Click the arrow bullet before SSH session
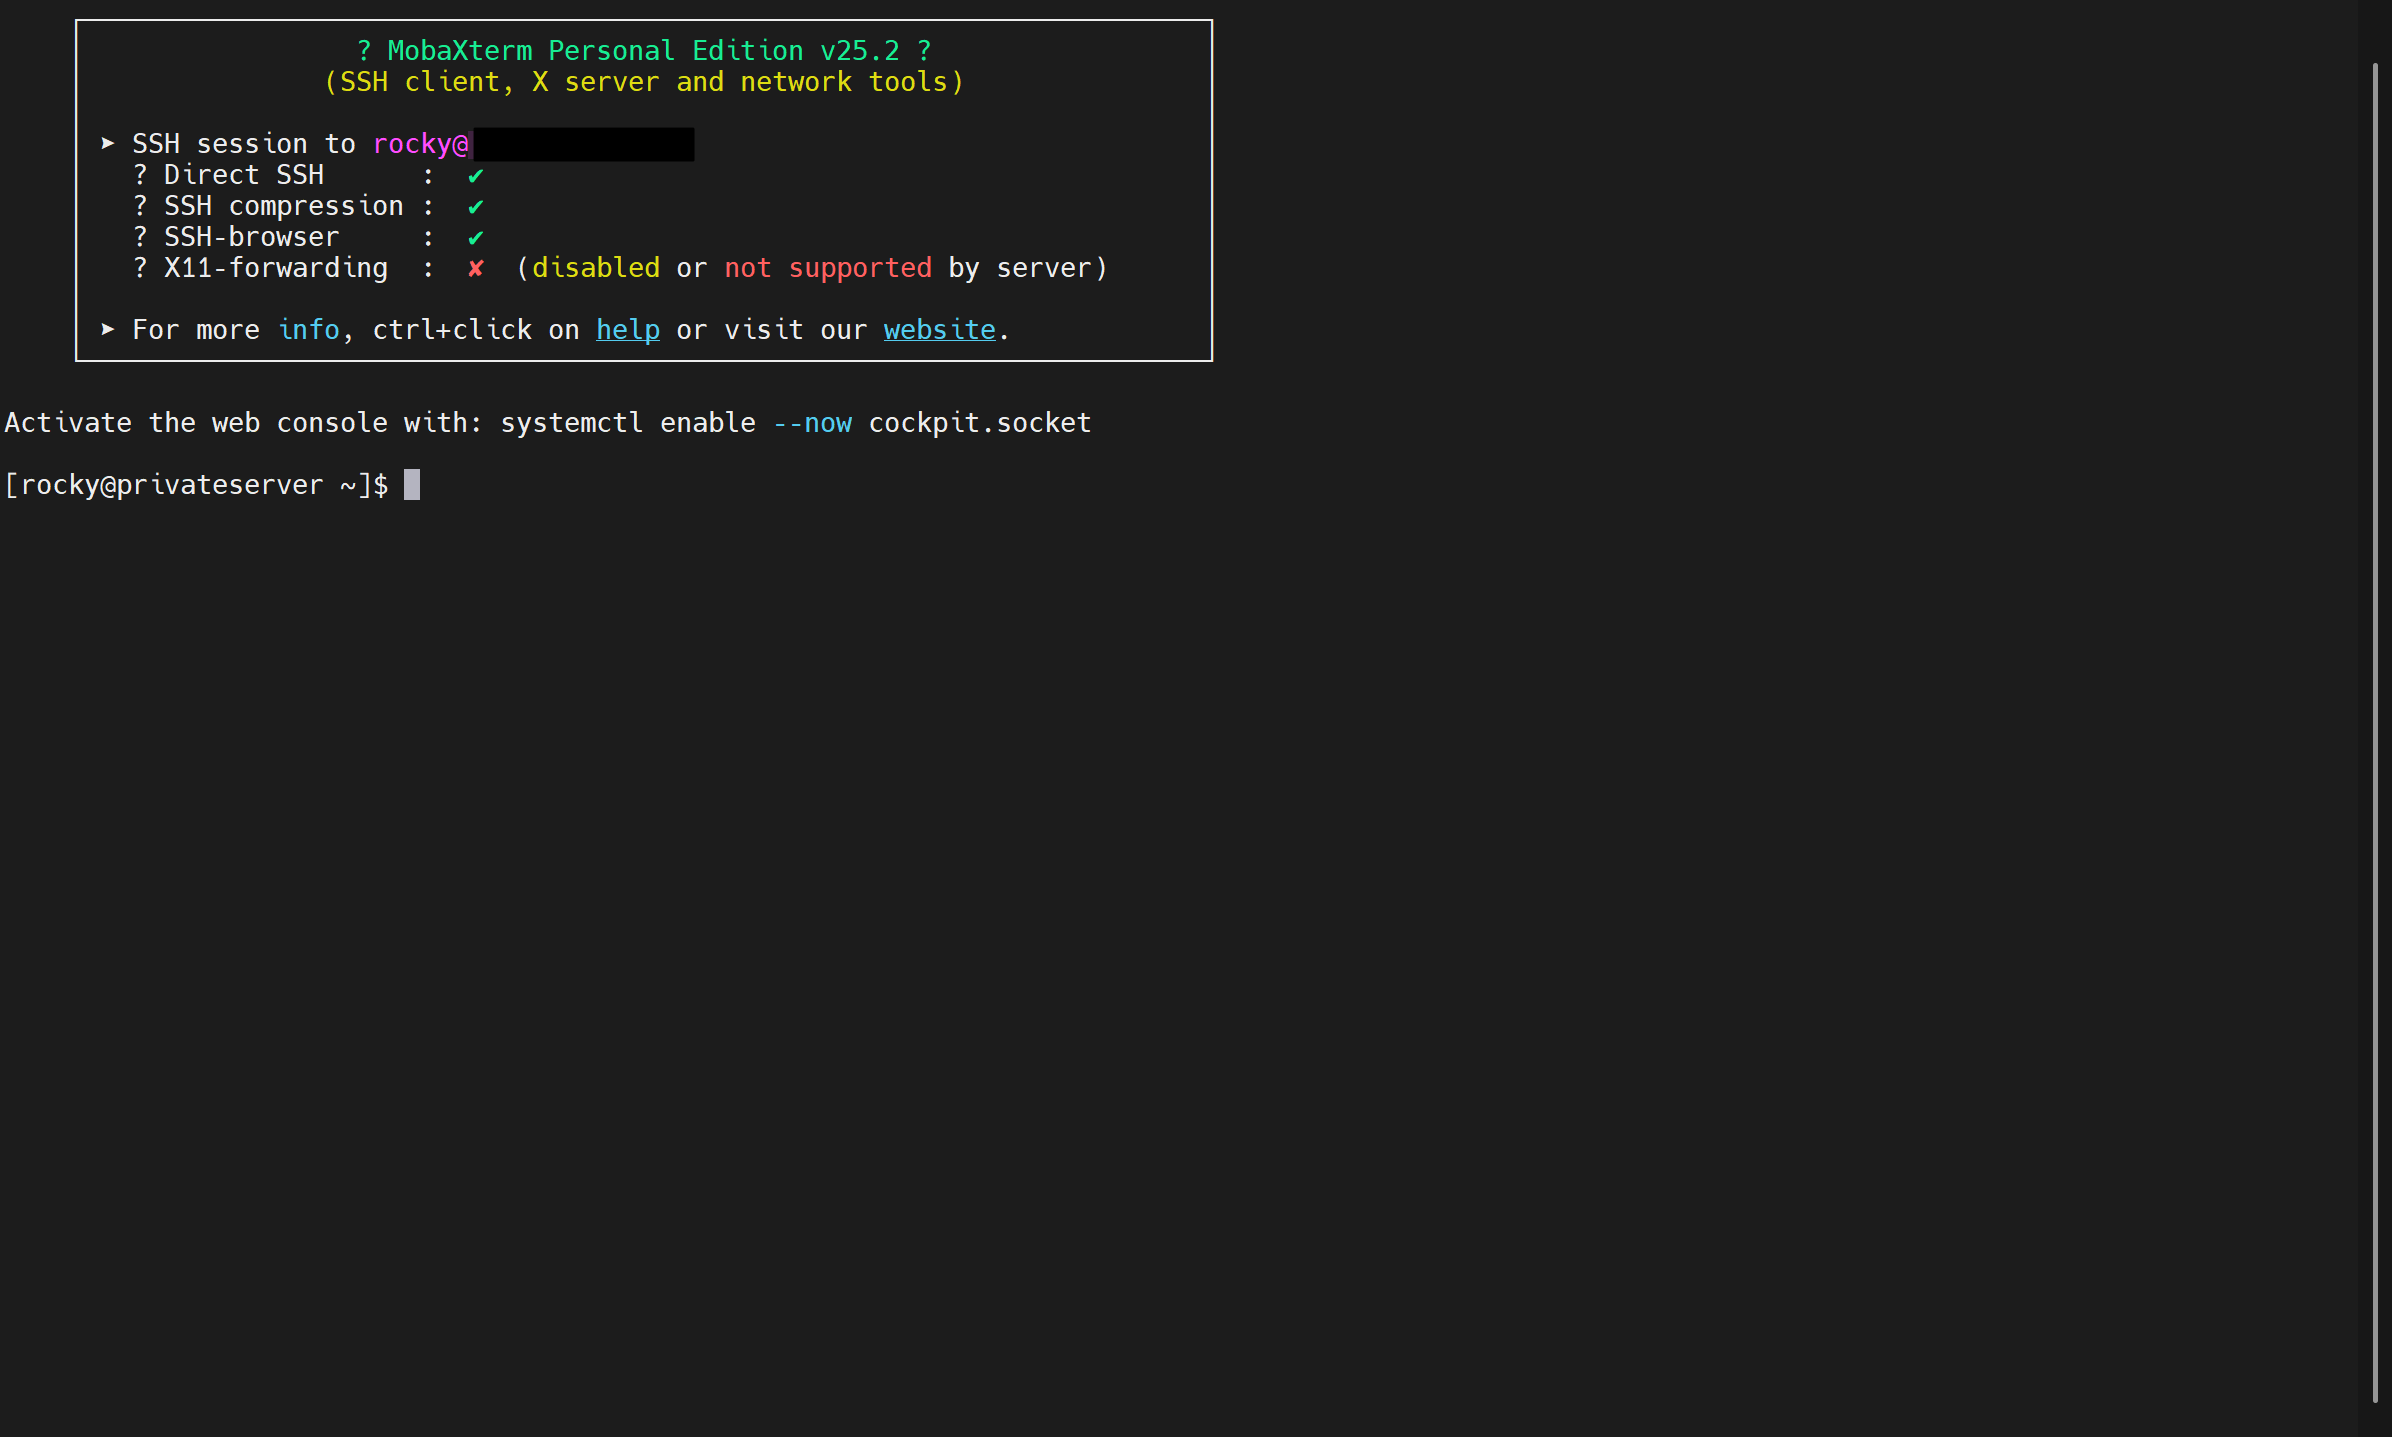 [108, 144]
